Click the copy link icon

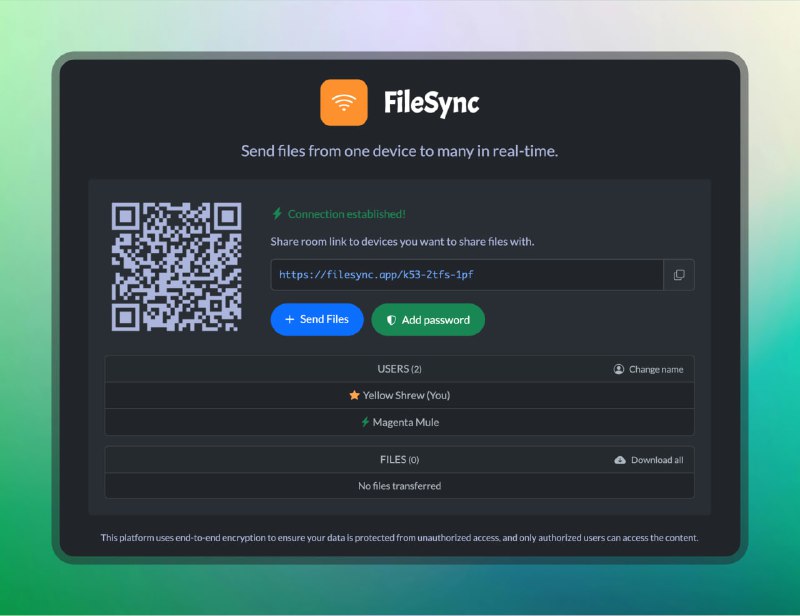click(679, 274)
